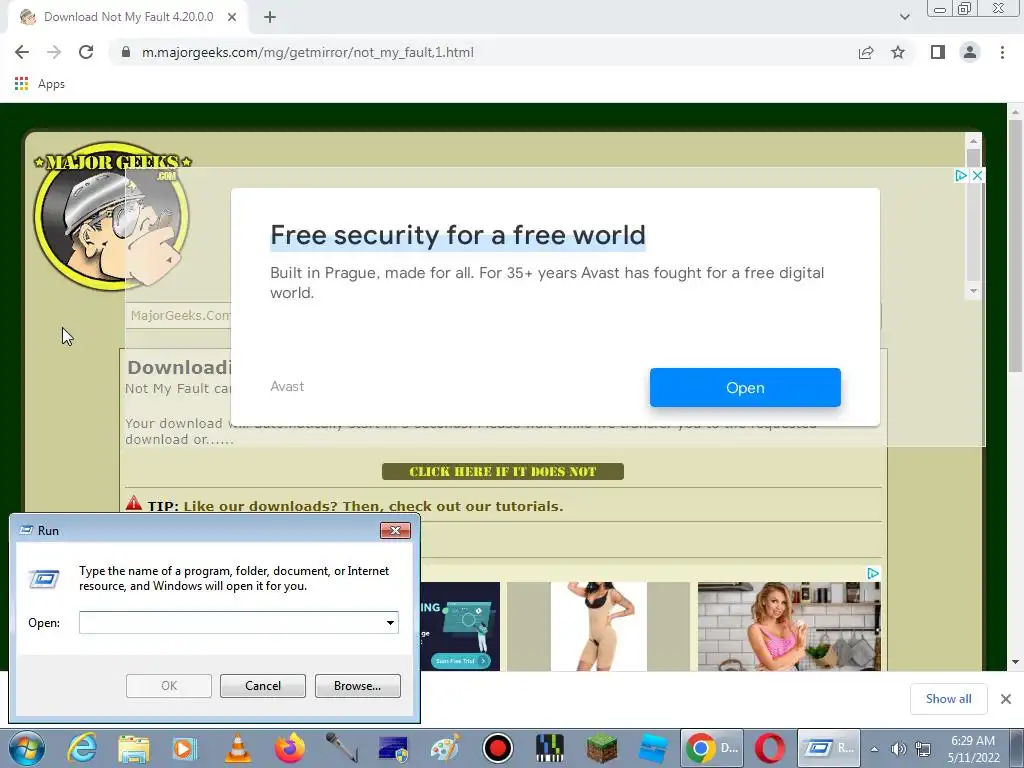The width and height of the screenshot is (1024, 768).
Task: Click the Chrome back arrow
Action: (x=22, y=52)
